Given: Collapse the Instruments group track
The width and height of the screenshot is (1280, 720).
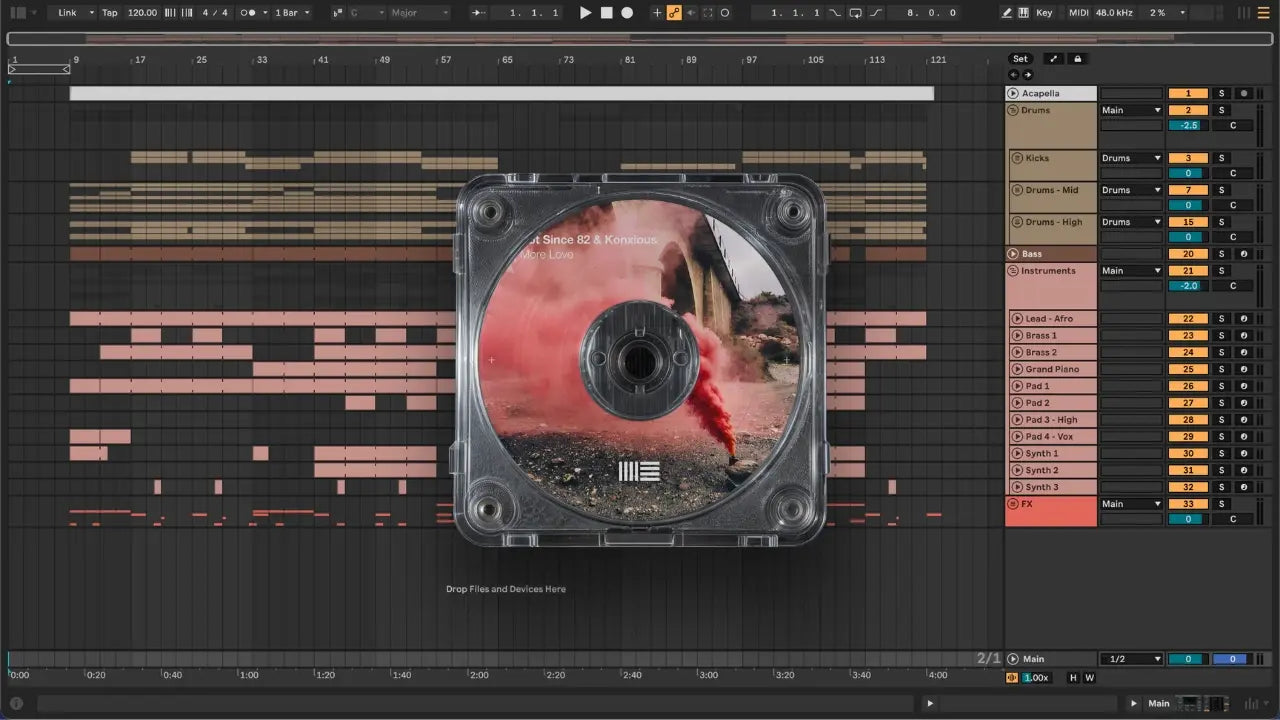Looking at the screenshot, I should [x=1012, y=271].
